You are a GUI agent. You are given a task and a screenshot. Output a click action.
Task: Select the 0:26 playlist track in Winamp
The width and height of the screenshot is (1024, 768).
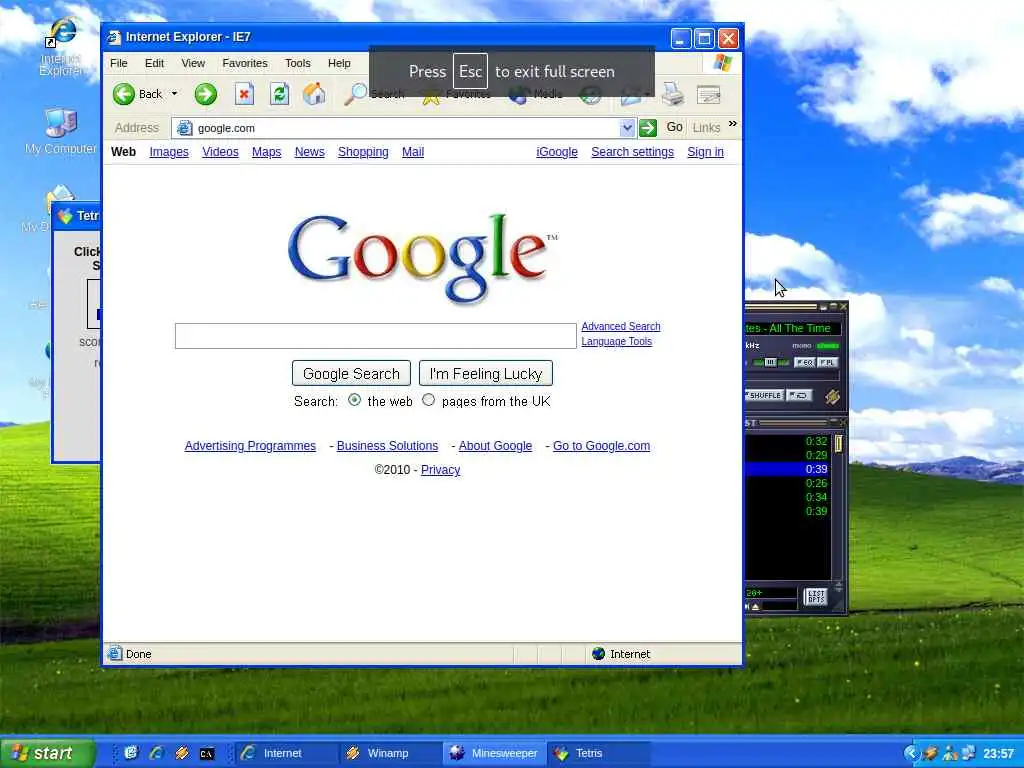tap(788, 483)
